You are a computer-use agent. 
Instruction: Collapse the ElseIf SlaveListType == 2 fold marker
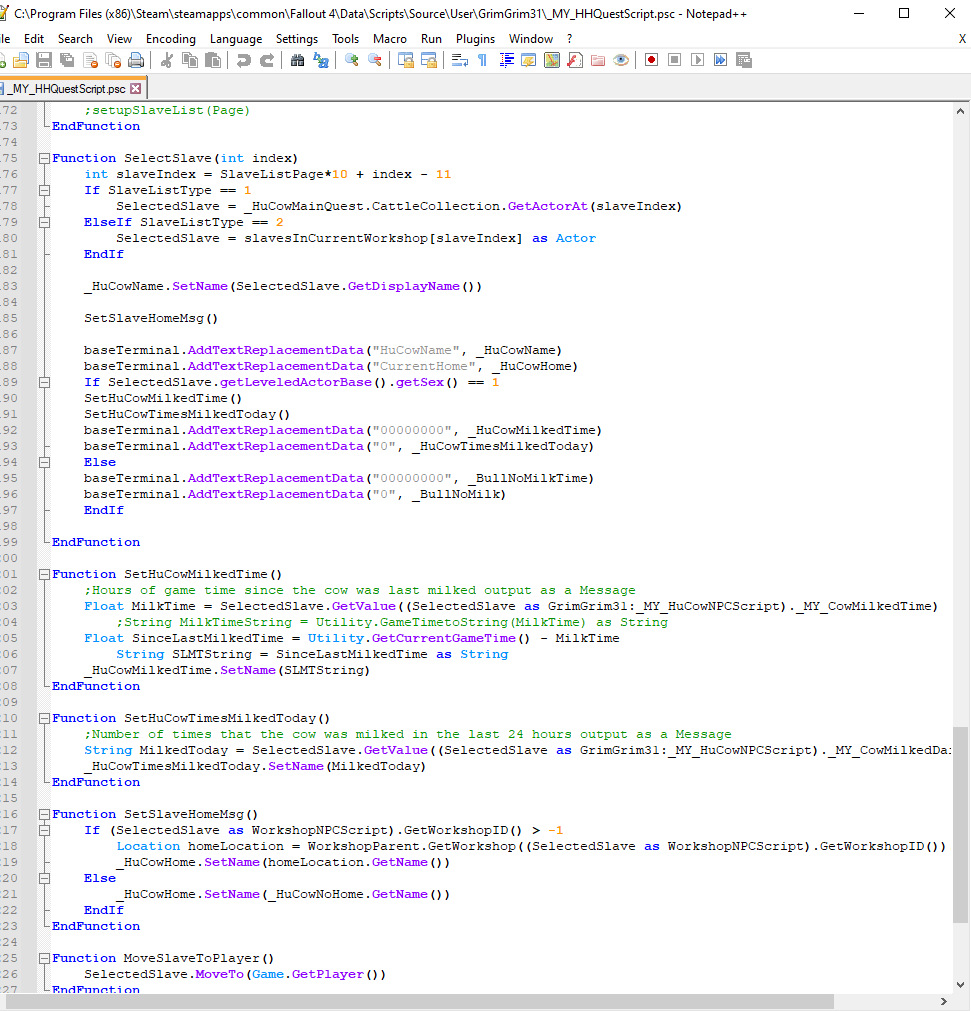click(x=44, y=222)
